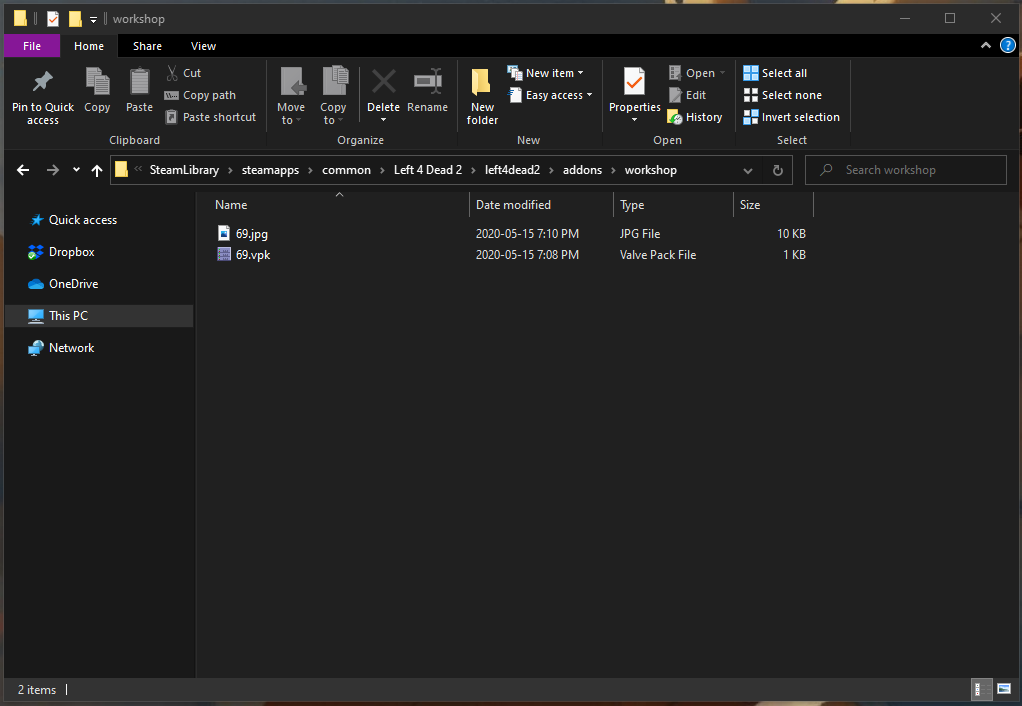Viewport: 1022px width, 706px height.
Task: Open file History
Action: click(695, 117)
